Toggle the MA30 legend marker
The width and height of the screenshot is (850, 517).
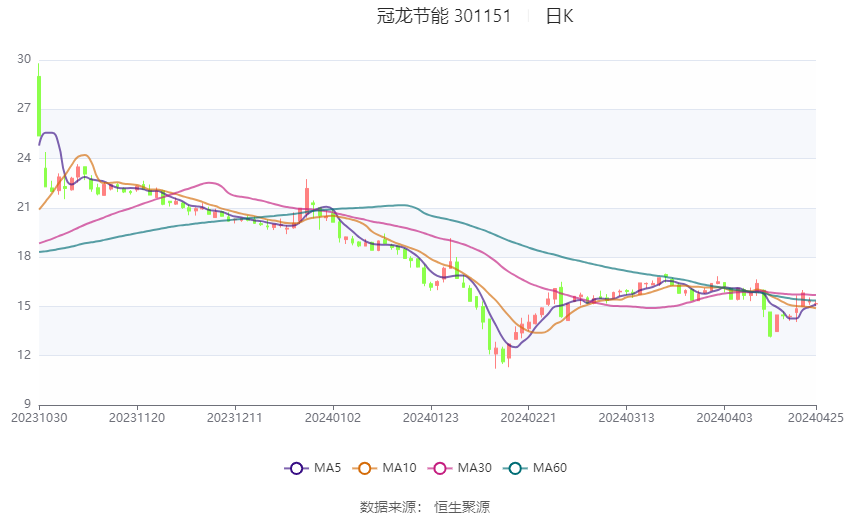click(440, 468)
